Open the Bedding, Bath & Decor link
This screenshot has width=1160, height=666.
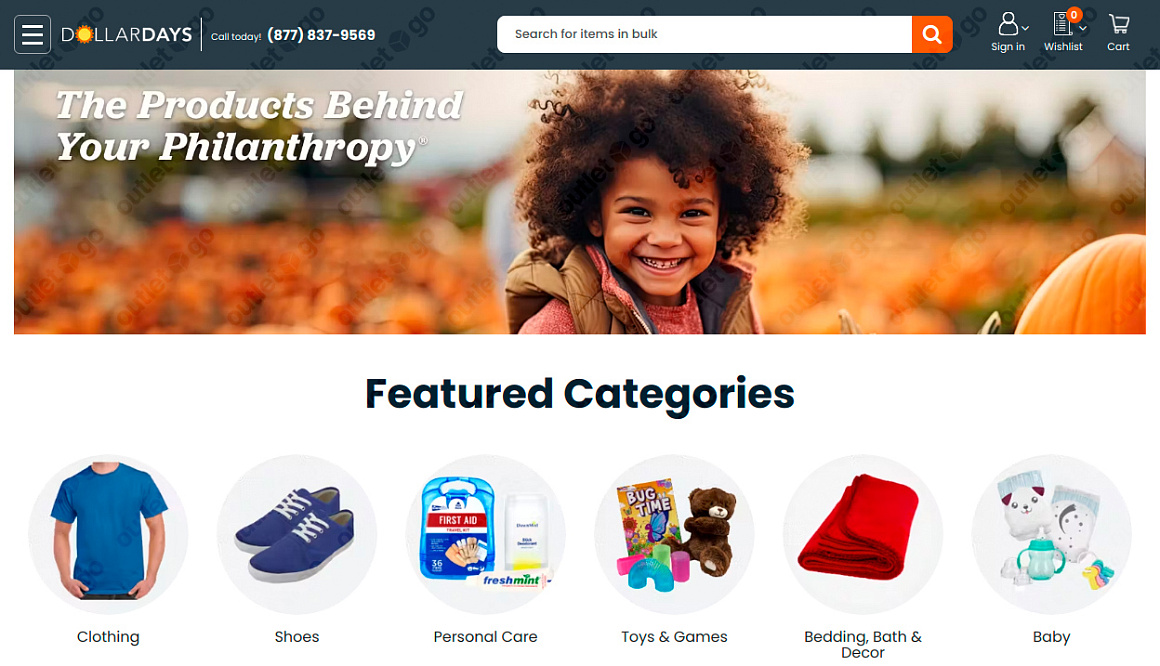(x=863, y=645)
